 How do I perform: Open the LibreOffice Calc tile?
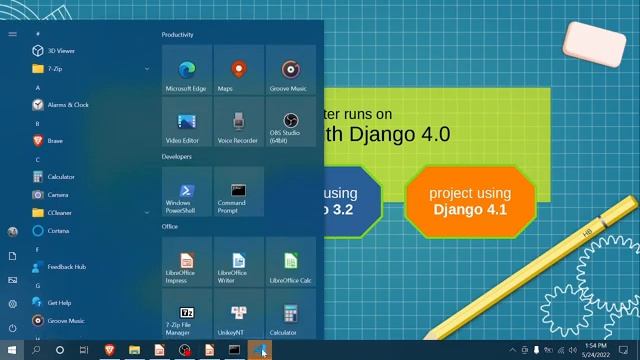(x=291, y=262)
